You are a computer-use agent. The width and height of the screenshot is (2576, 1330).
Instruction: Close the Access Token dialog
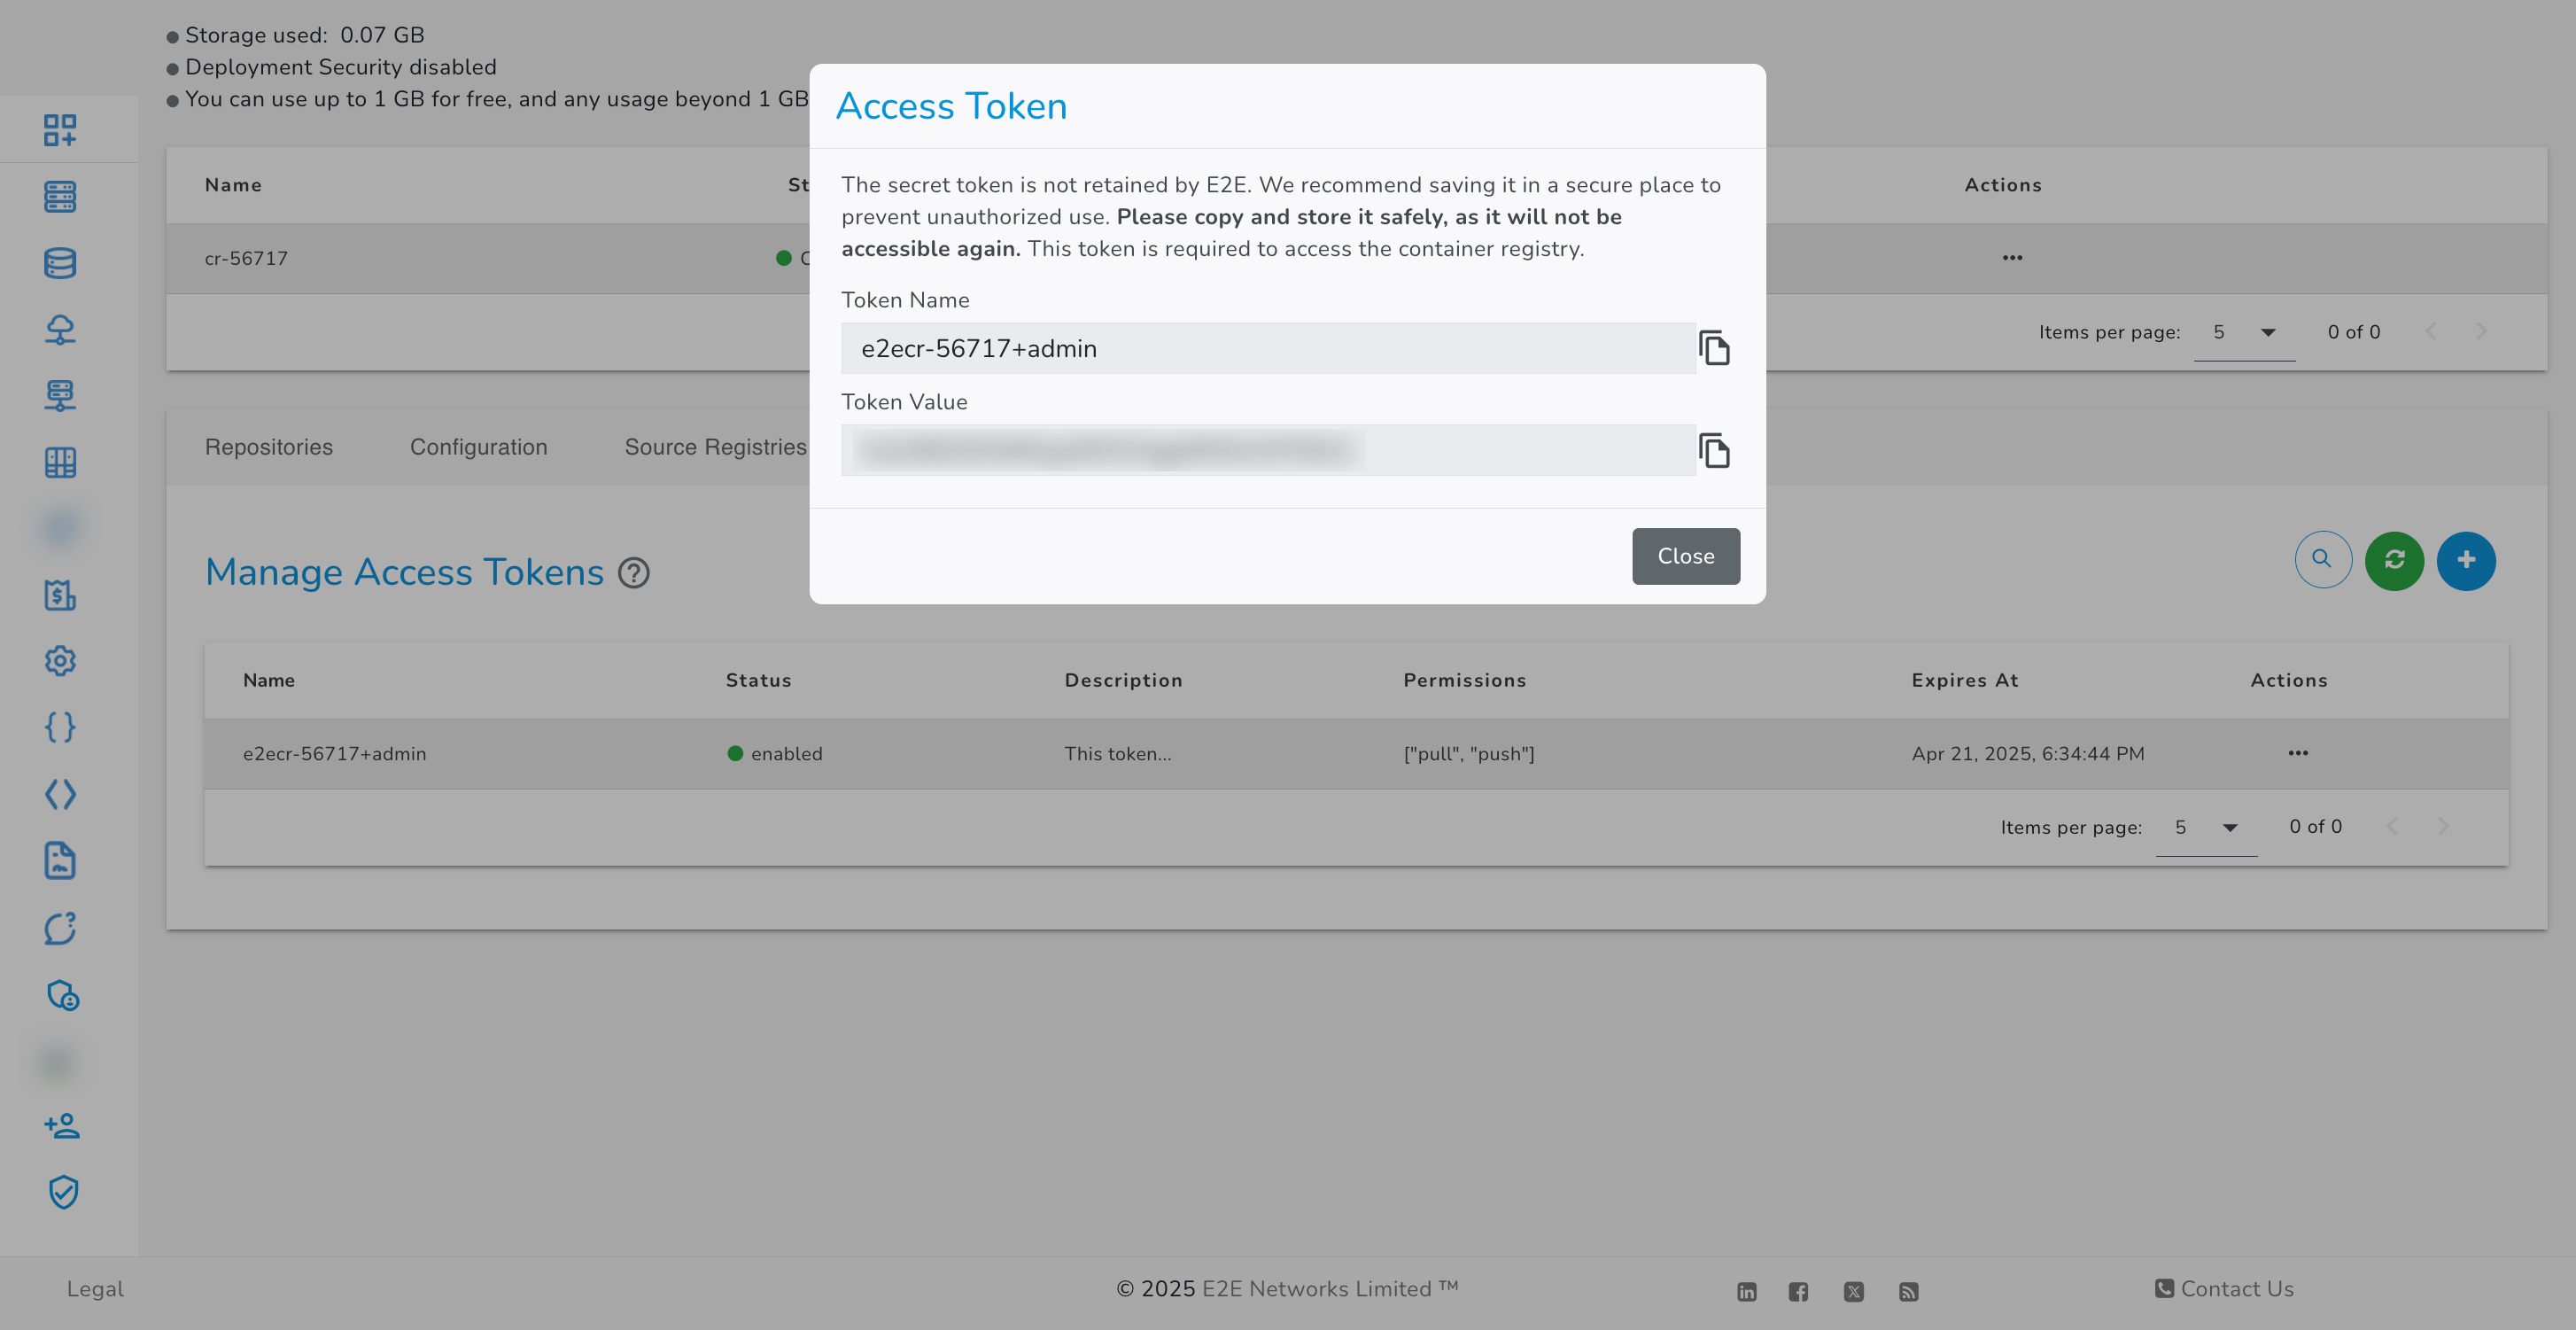pyautogui.click(x=1685, y=556)
